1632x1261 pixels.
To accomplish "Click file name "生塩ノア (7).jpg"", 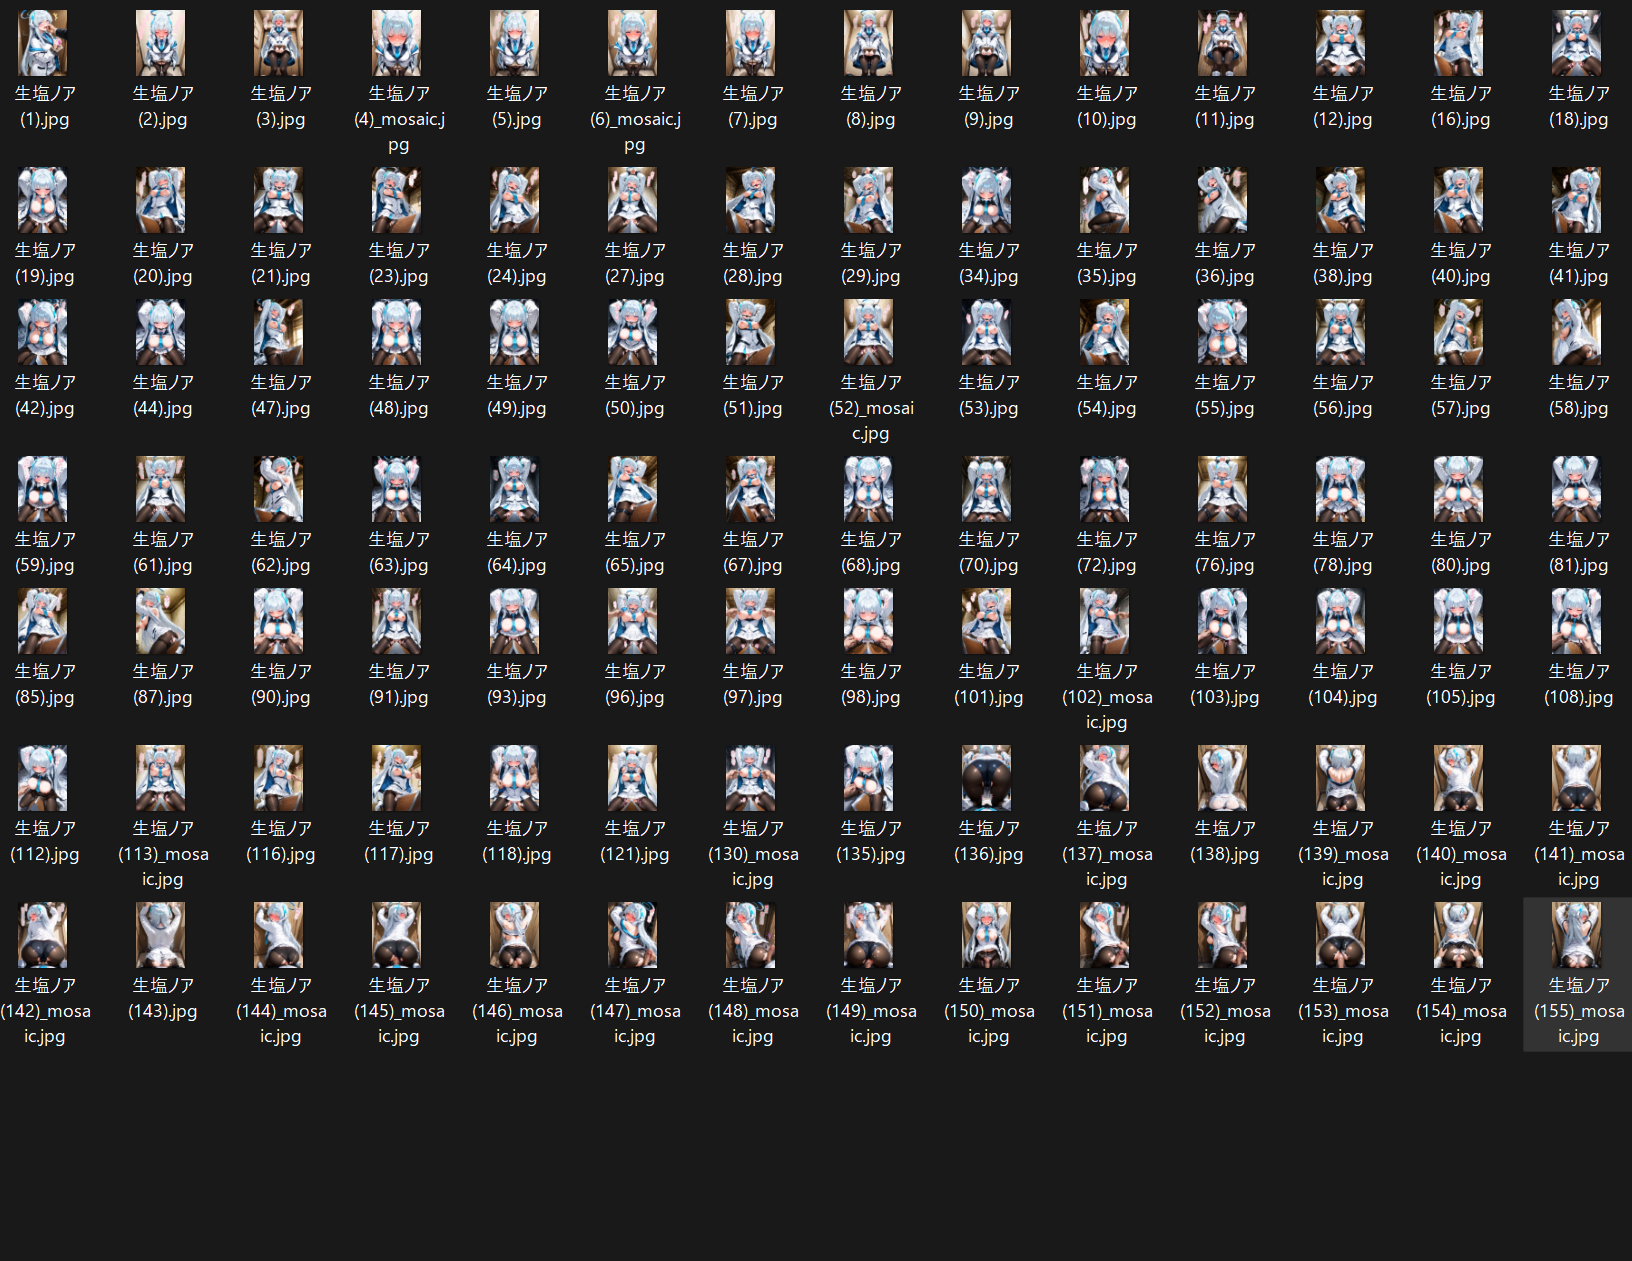I will [x=752, y=106].
